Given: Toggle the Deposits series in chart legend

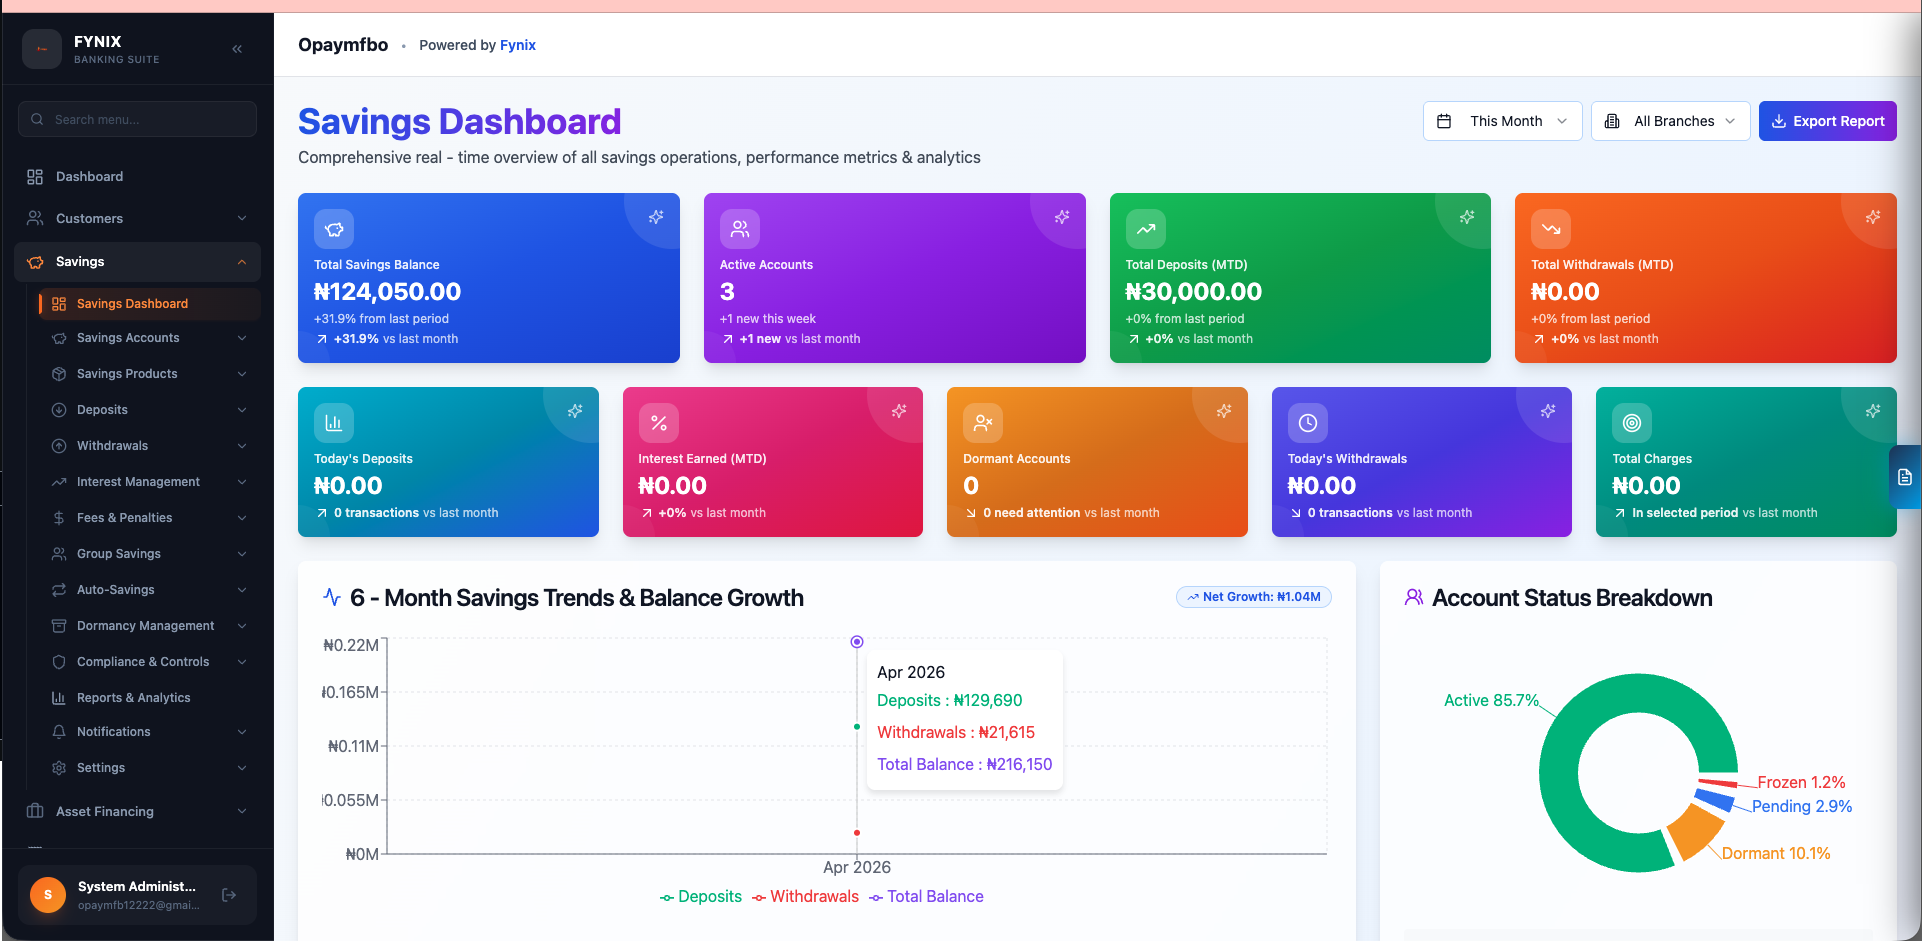Looking at the screenshot, I should (701, 897).
